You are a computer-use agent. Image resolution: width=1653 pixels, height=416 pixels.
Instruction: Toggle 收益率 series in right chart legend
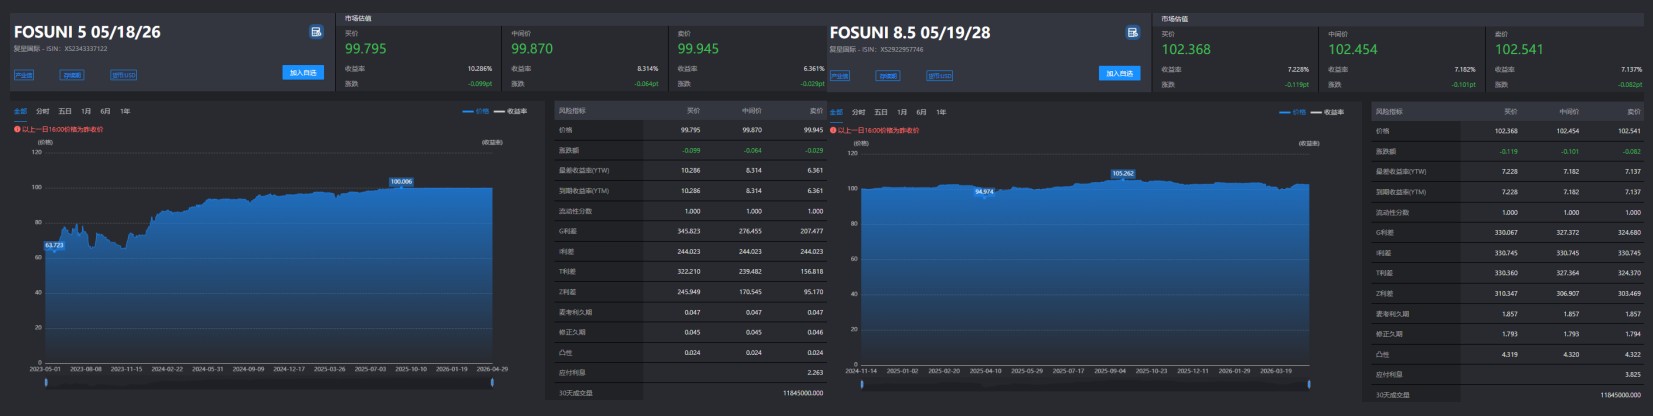click(1328, 112)
